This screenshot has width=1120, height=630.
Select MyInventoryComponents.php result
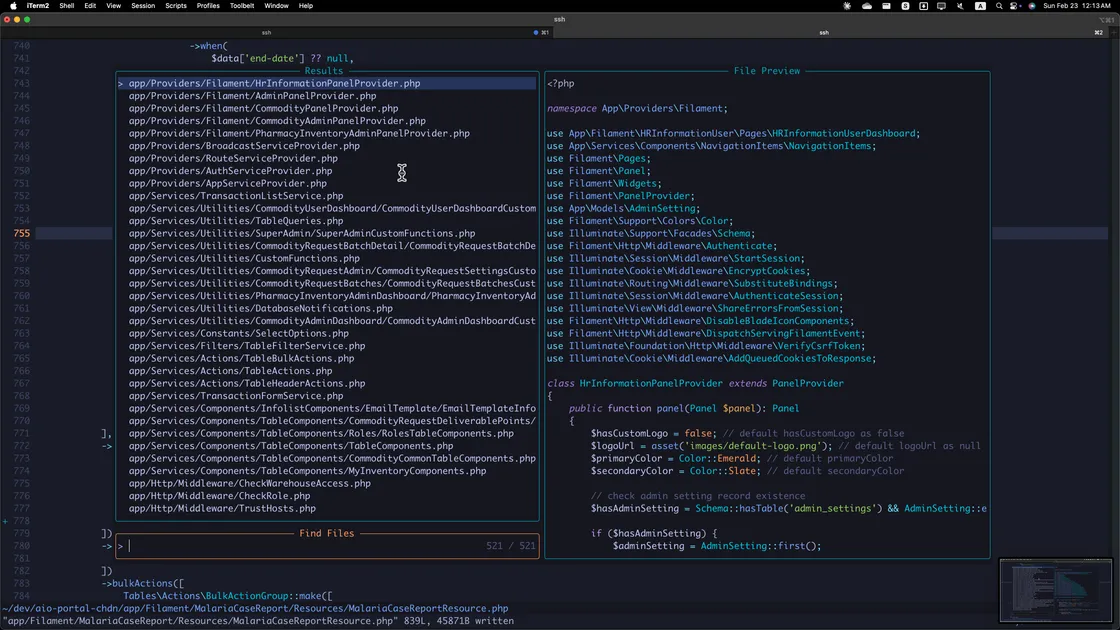click(307, 471)
